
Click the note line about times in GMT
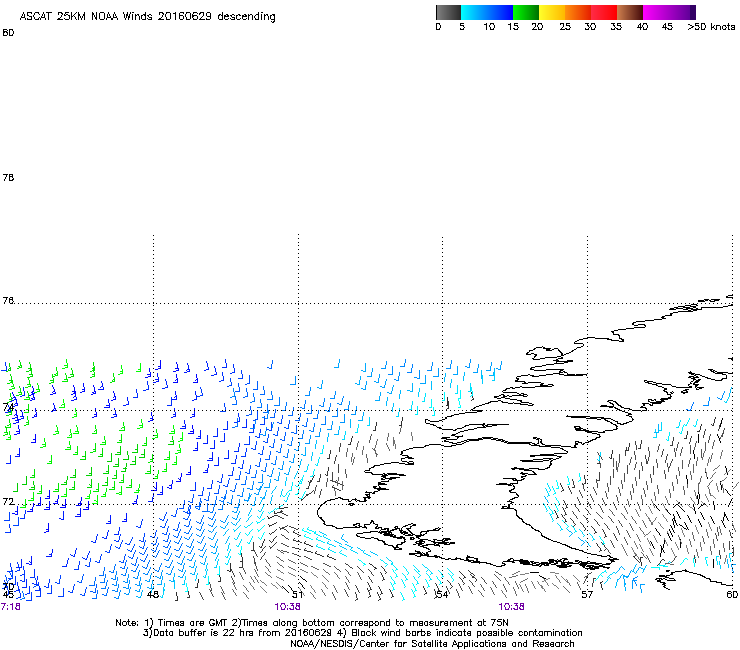312,623
